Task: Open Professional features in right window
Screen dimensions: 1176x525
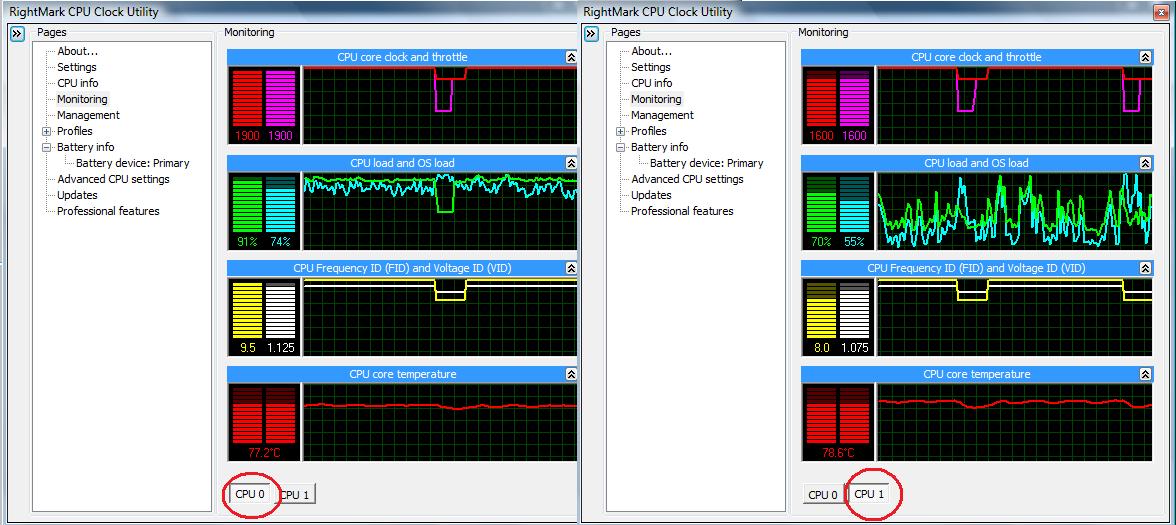Action: [x=682, y=211]
